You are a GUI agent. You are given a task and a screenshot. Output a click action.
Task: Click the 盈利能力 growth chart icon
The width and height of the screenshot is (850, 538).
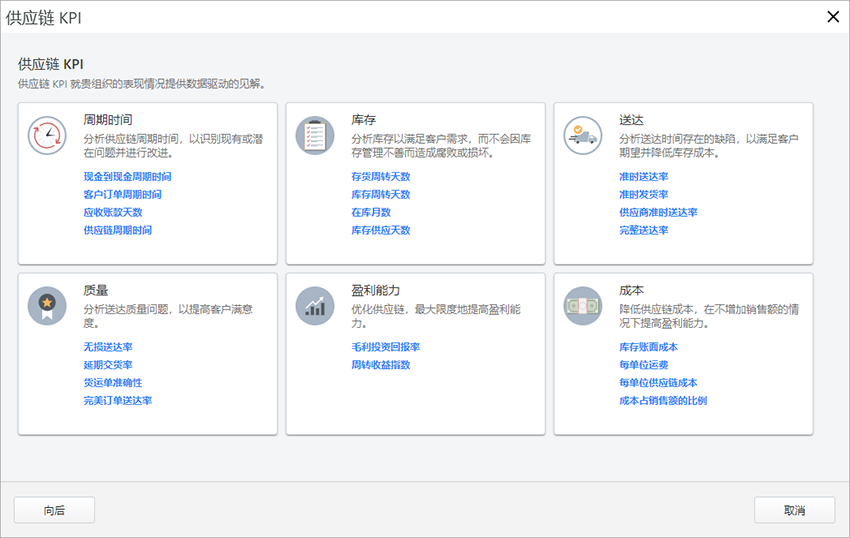pyautogui.click(x=315, y=305)
